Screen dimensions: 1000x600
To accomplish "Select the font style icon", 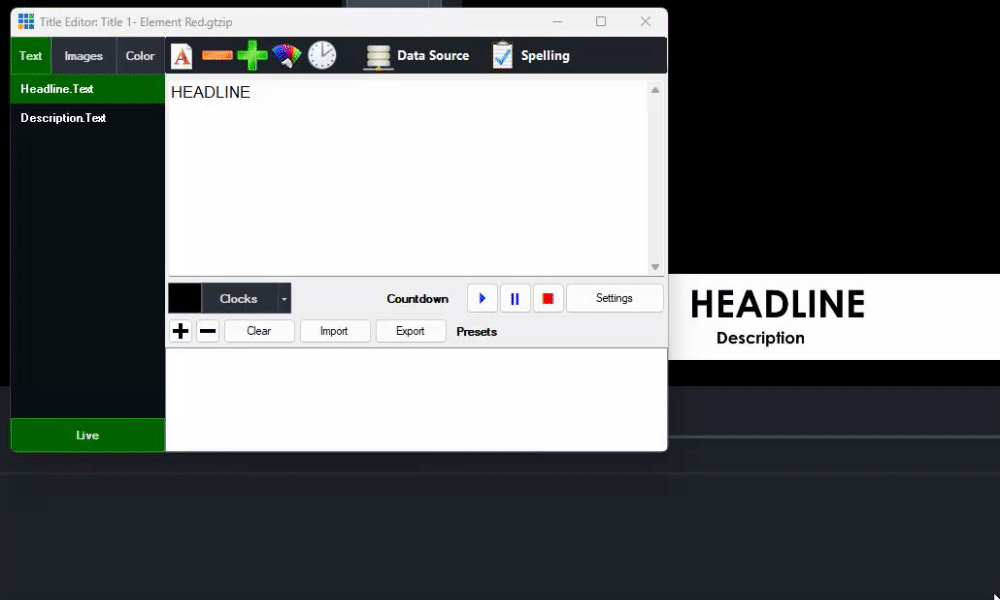I will pyautogui.click(x=181, y=55).
